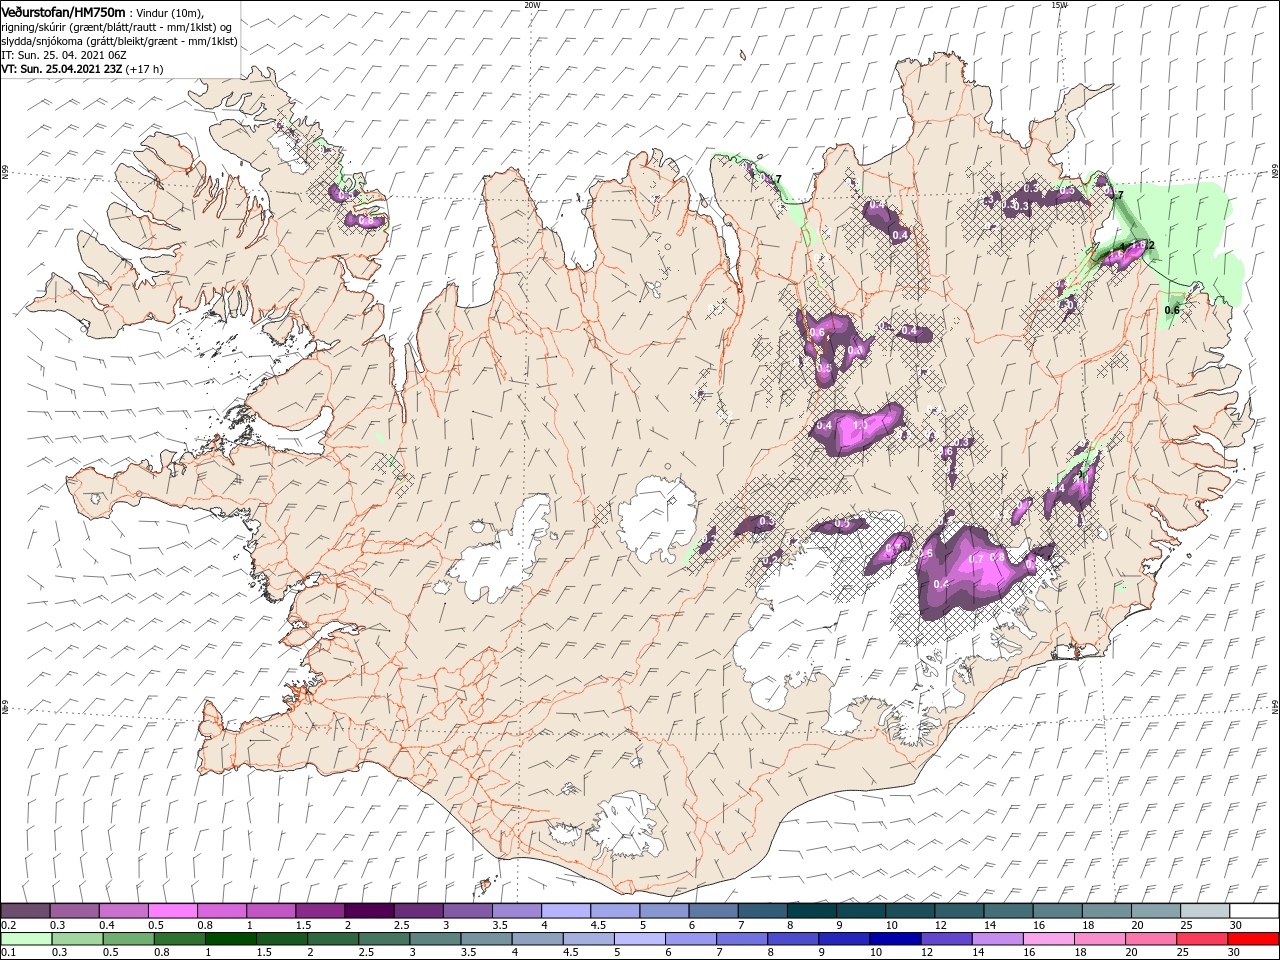This screenshot has width=1280, height=960.
Task: Select the bright red rain swatch labeled 30
Action: pyautogui.click(x=1252, y=939)
